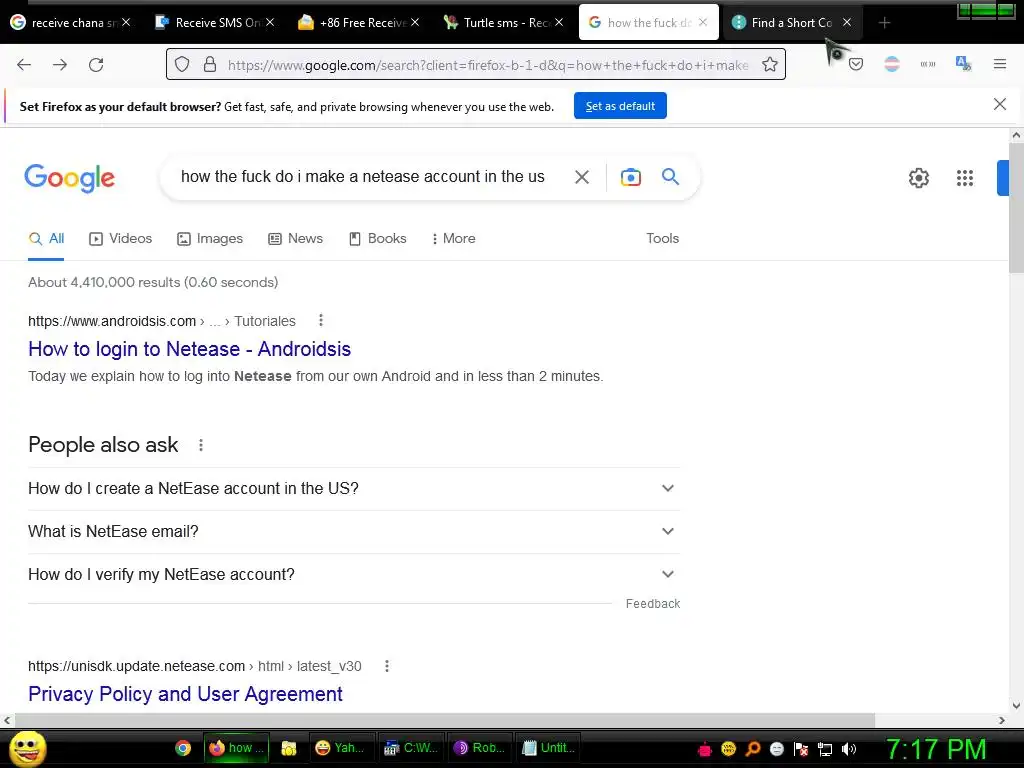
Task: Select the Videos search filter
Action: click(120, 239)
